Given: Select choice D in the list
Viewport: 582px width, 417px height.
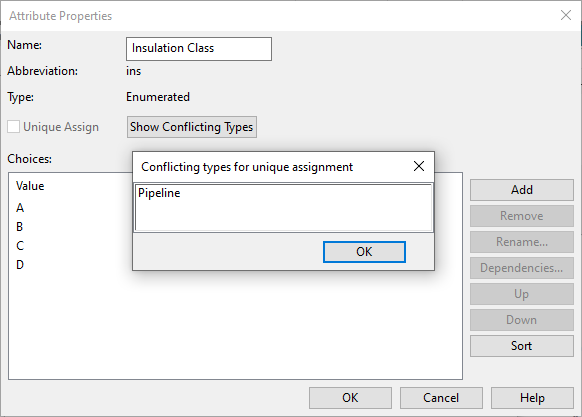Looking at the screenshot, I should pyautogui.click(x=20, y=264).
